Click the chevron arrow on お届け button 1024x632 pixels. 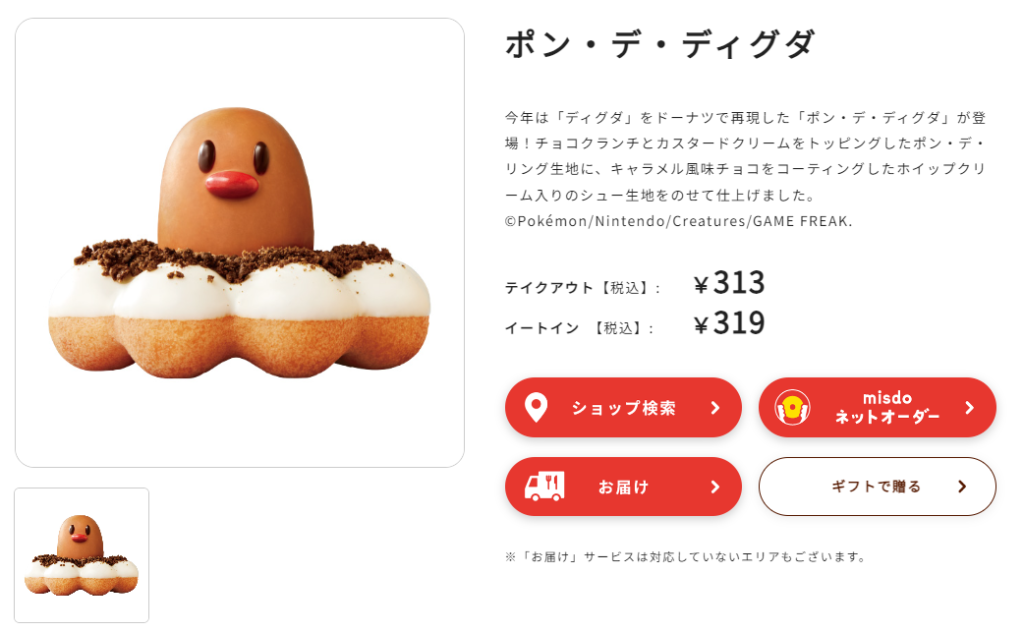(x=715, y=487)
